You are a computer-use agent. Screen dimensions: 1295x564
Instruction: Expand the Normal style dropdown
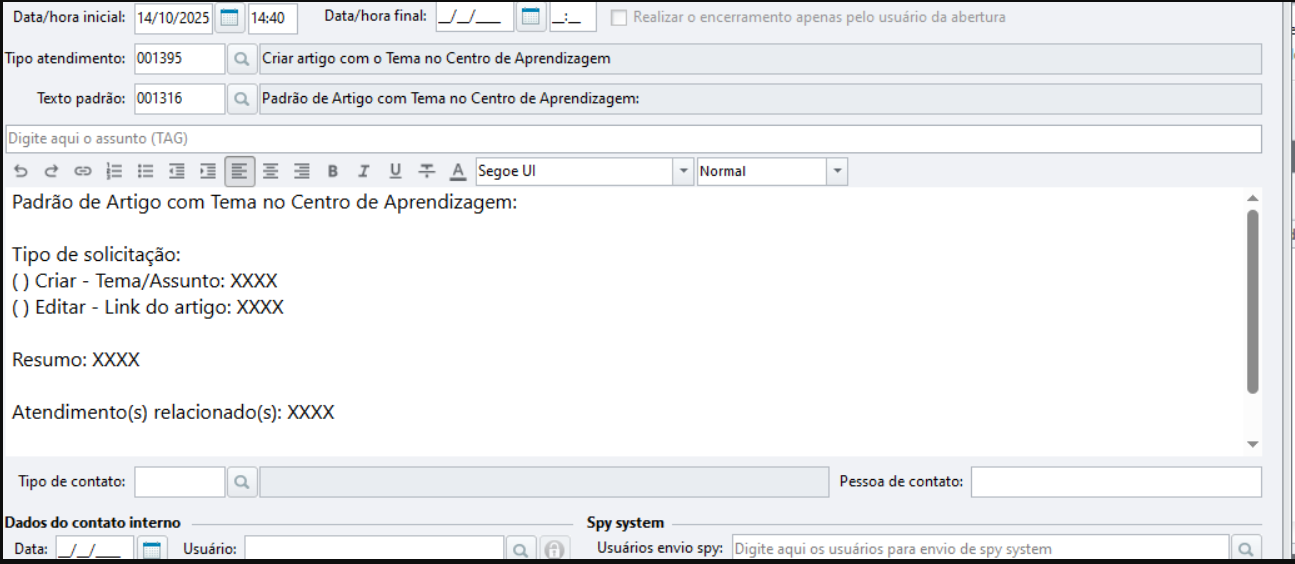click(x=837, y=171)
